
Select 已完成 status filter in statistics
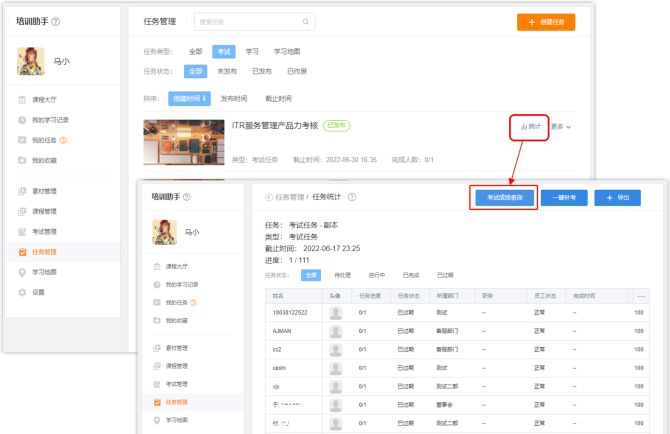[x=411, y=274]
